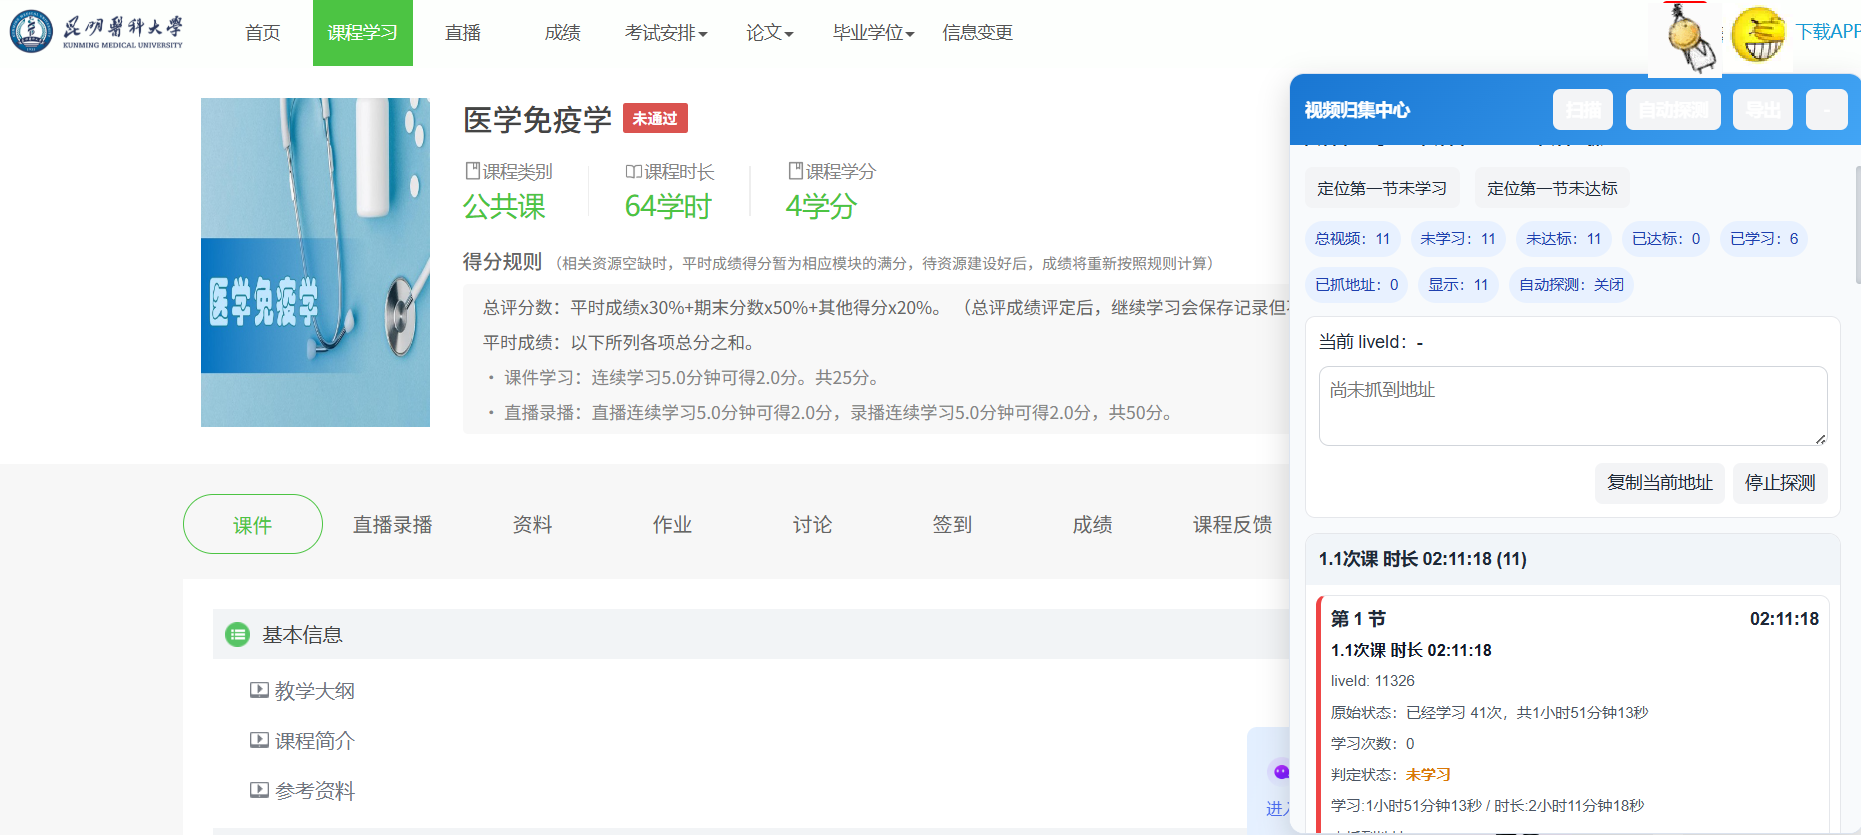This screenshot has width=1861, height=835.
Task: Open 直播 in the top navigation
Action: (x=463, y=33)
